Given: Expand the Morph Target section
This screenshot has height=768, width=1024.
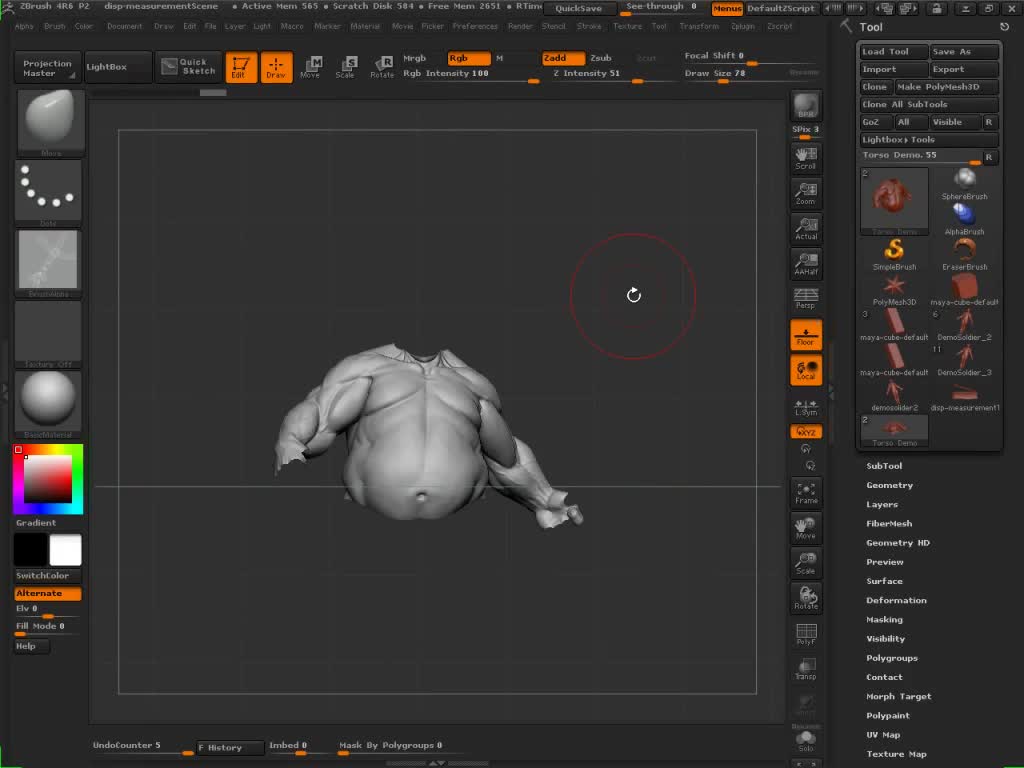Looking at the screenshot, I should (899, 696).
